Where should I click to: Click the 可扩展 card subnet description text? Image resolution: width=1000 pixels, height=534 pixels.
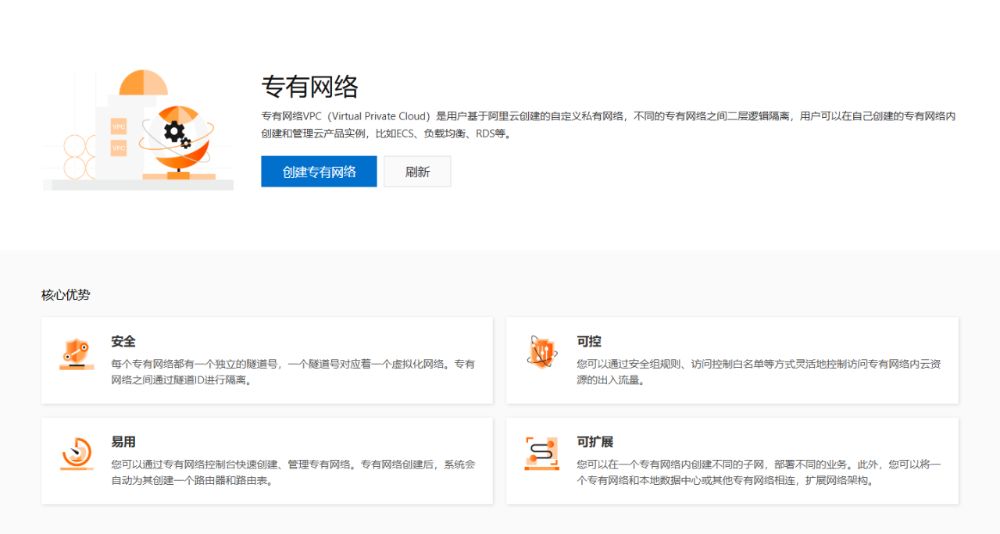tap(758, 471)
